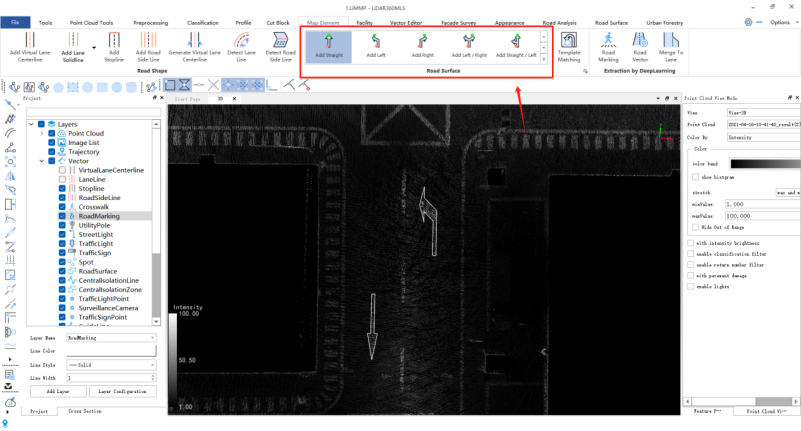Click the grayscale color band gradient

pos(765,163)
